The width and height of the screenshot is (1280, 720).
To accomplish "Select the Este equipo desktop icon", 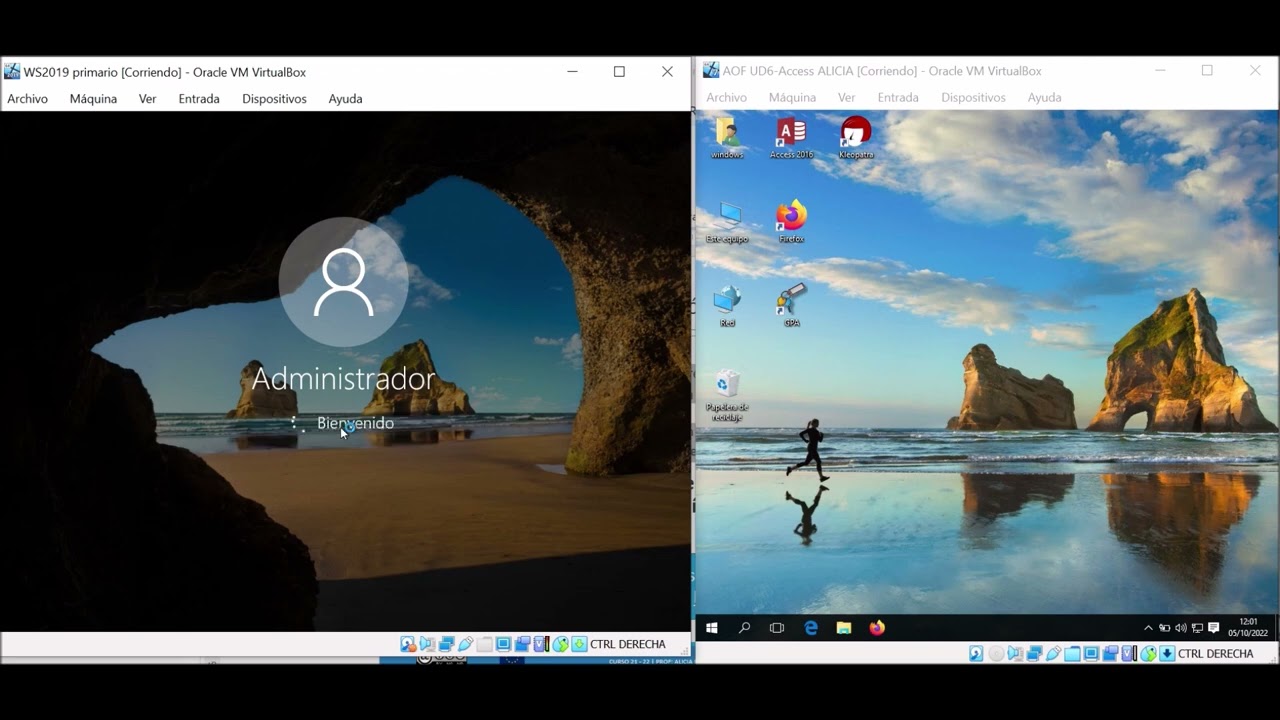I will pyautogui.click(x=727, y=222).
